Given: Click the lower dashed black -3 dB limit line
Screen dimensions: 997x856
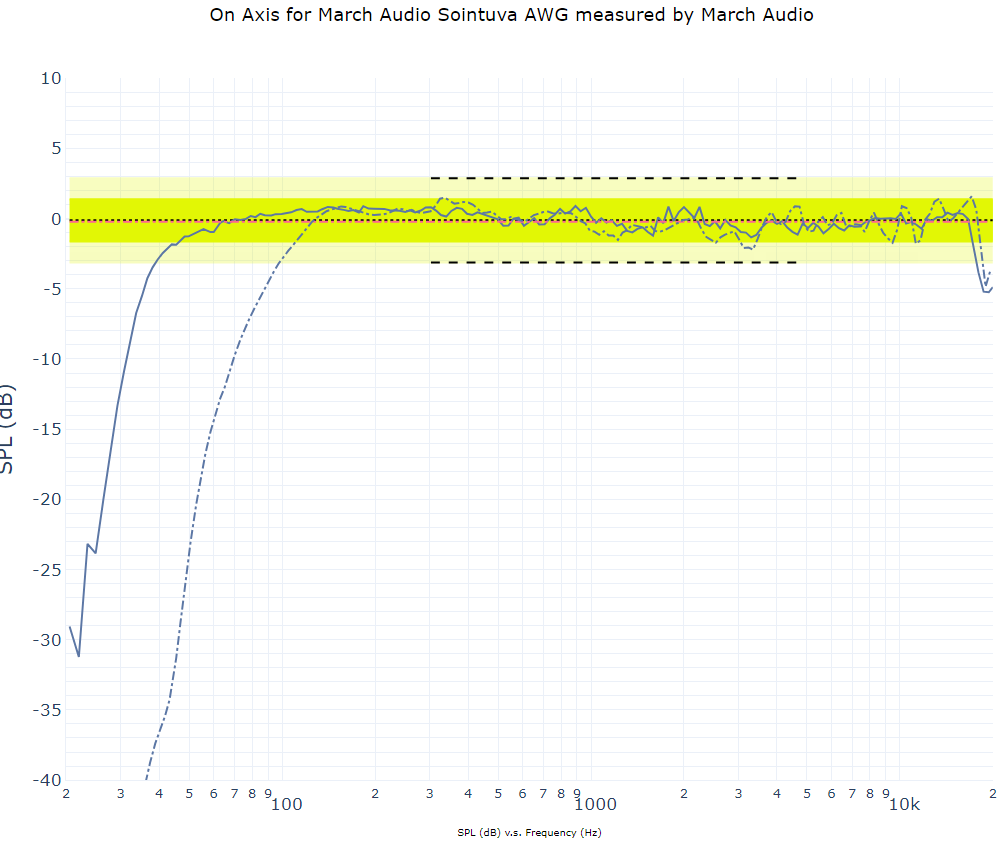Looking at the screenshot, I should tap(614, 262).
